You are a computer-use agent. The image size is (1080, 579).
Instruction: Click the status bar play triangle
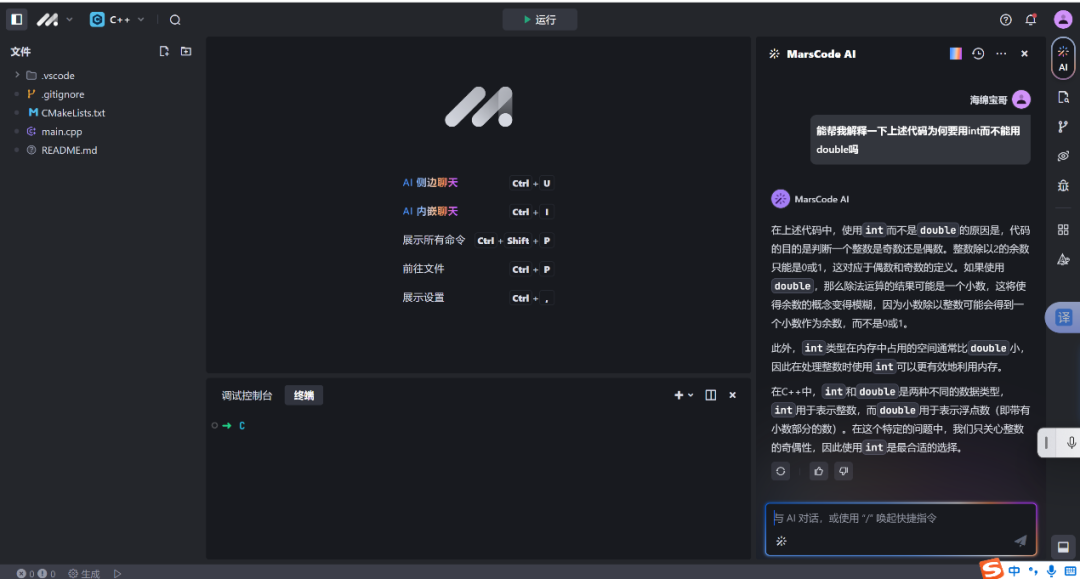click(x=118, y=573)
